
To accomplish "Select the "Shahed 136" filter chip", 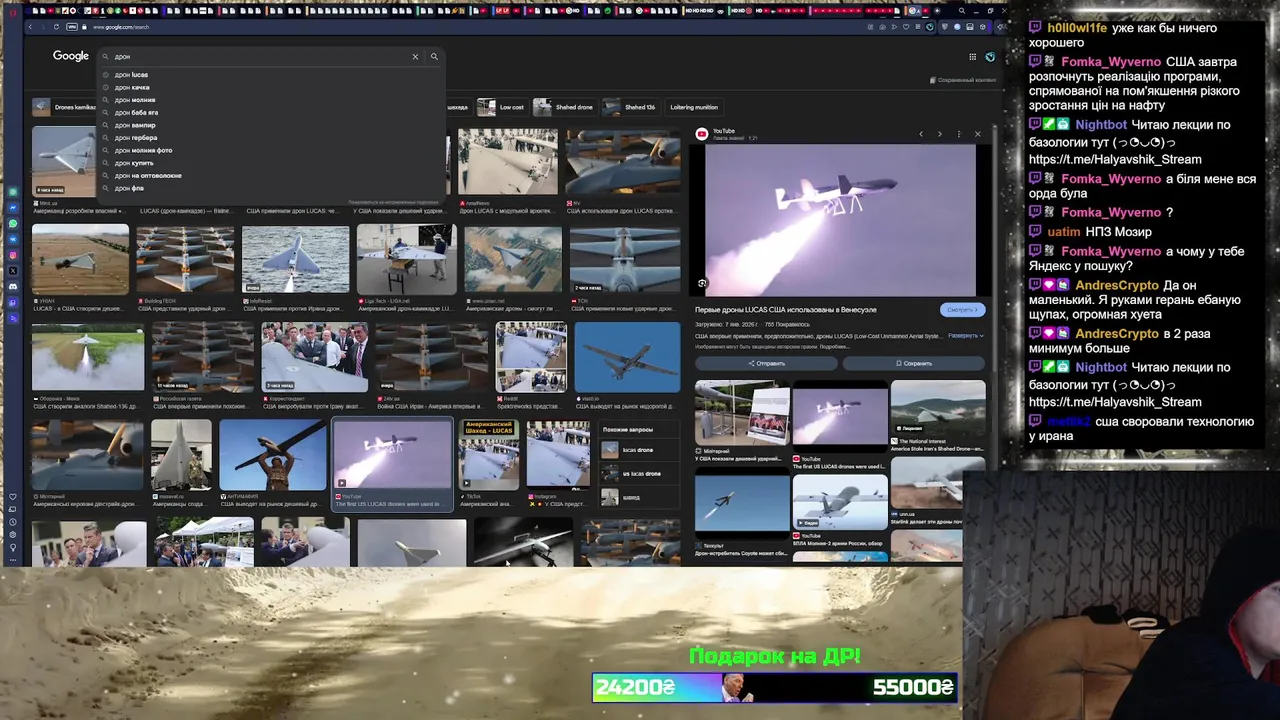I will (630, 107).
